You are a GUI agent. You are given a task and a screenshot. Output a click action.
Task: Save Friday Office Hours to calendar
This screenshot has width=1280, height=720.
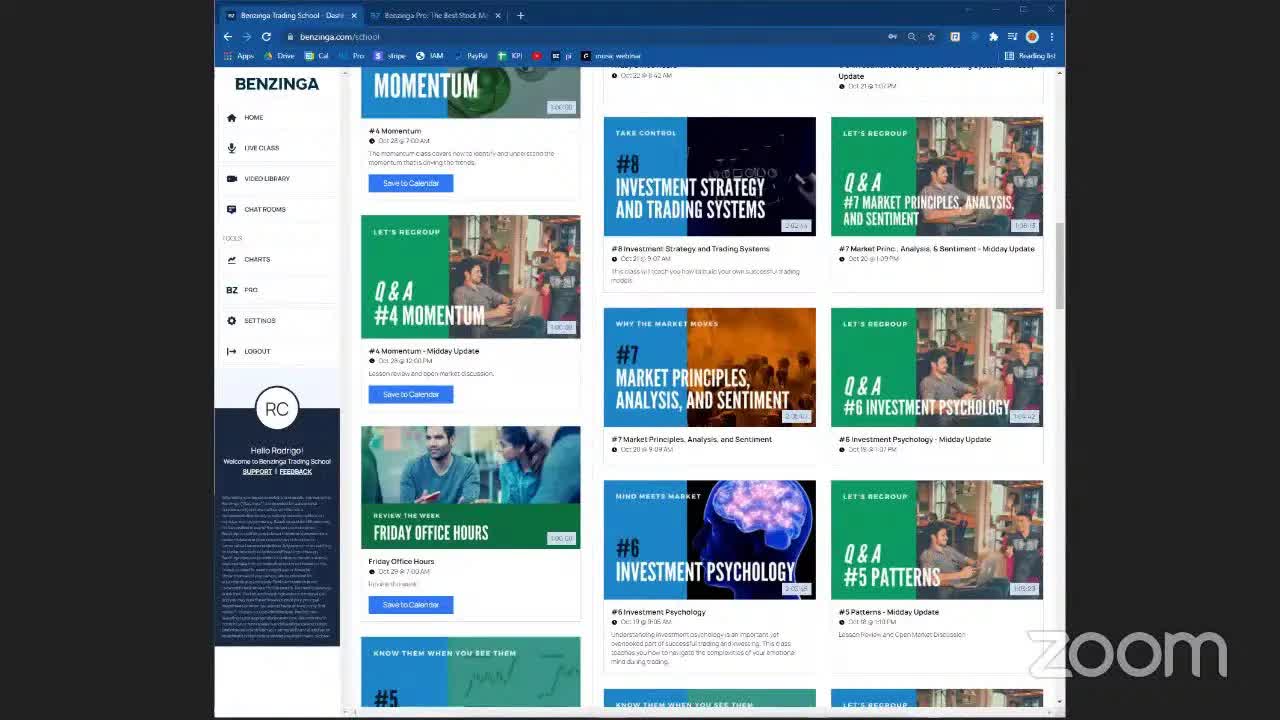pyautogui.click(x=411, y=605)
